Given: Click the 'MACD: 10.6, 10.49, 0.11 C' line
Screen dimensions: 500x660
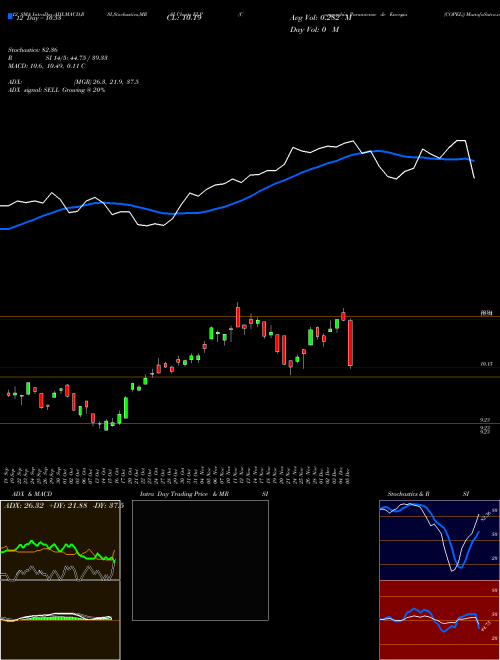Looking at the screenshot, I should pyautogui.click(x=47, y=66).
